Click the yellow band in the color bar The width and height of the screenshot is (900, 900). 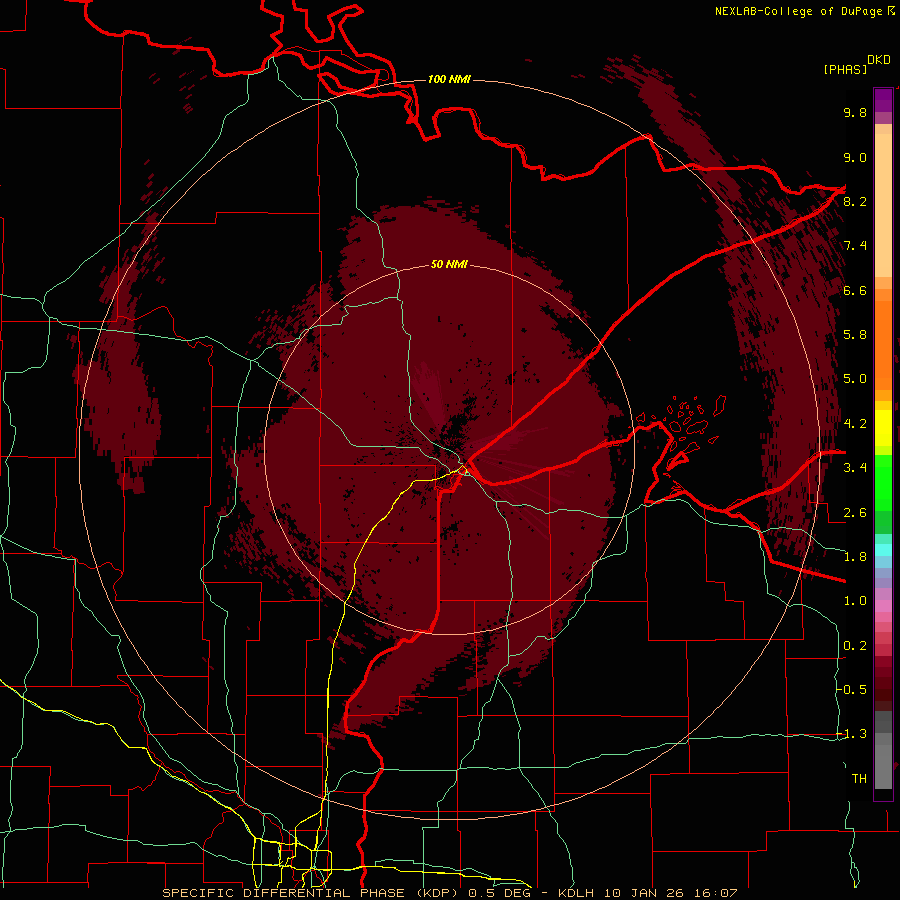(883, 428)
